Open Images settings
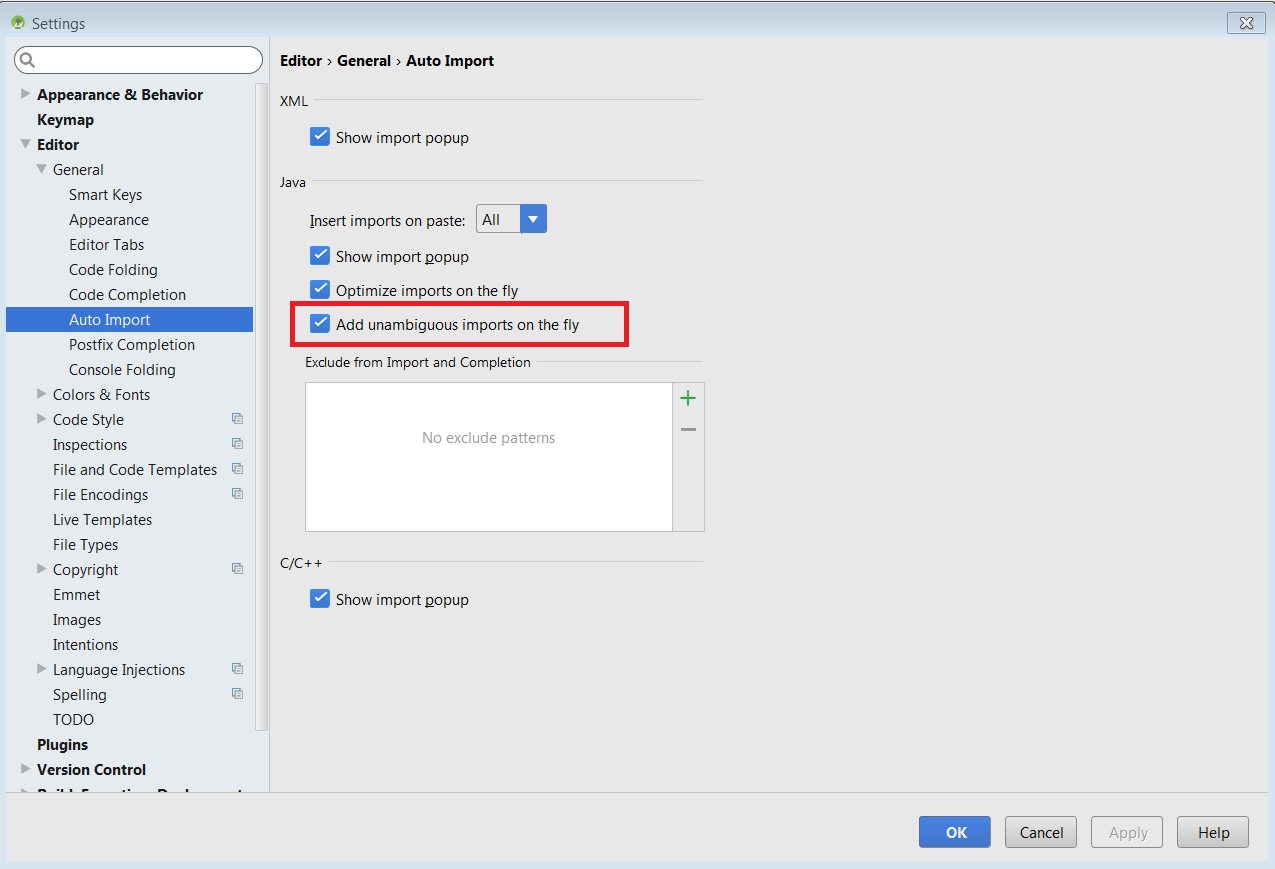Image resolution: width=1275 pixels, height=869 pixels. coord(77,619)
